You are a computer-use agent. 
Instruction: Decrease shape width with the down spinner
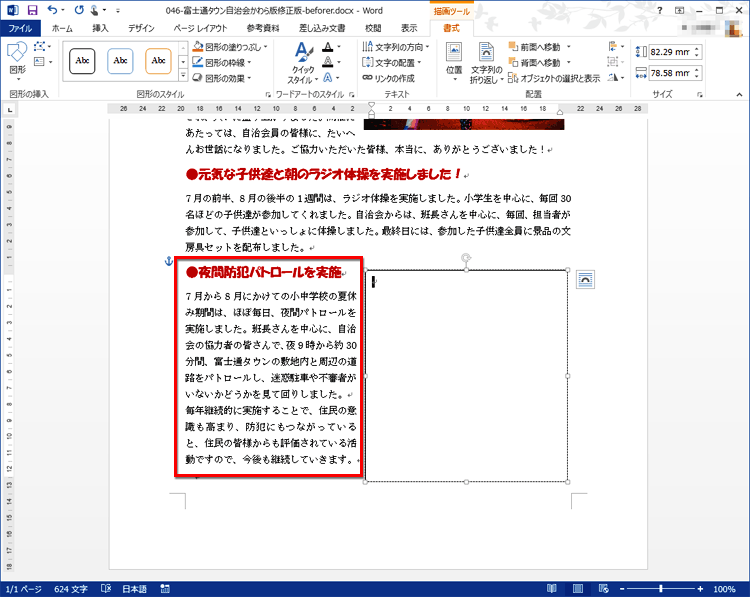click(697, 76)
